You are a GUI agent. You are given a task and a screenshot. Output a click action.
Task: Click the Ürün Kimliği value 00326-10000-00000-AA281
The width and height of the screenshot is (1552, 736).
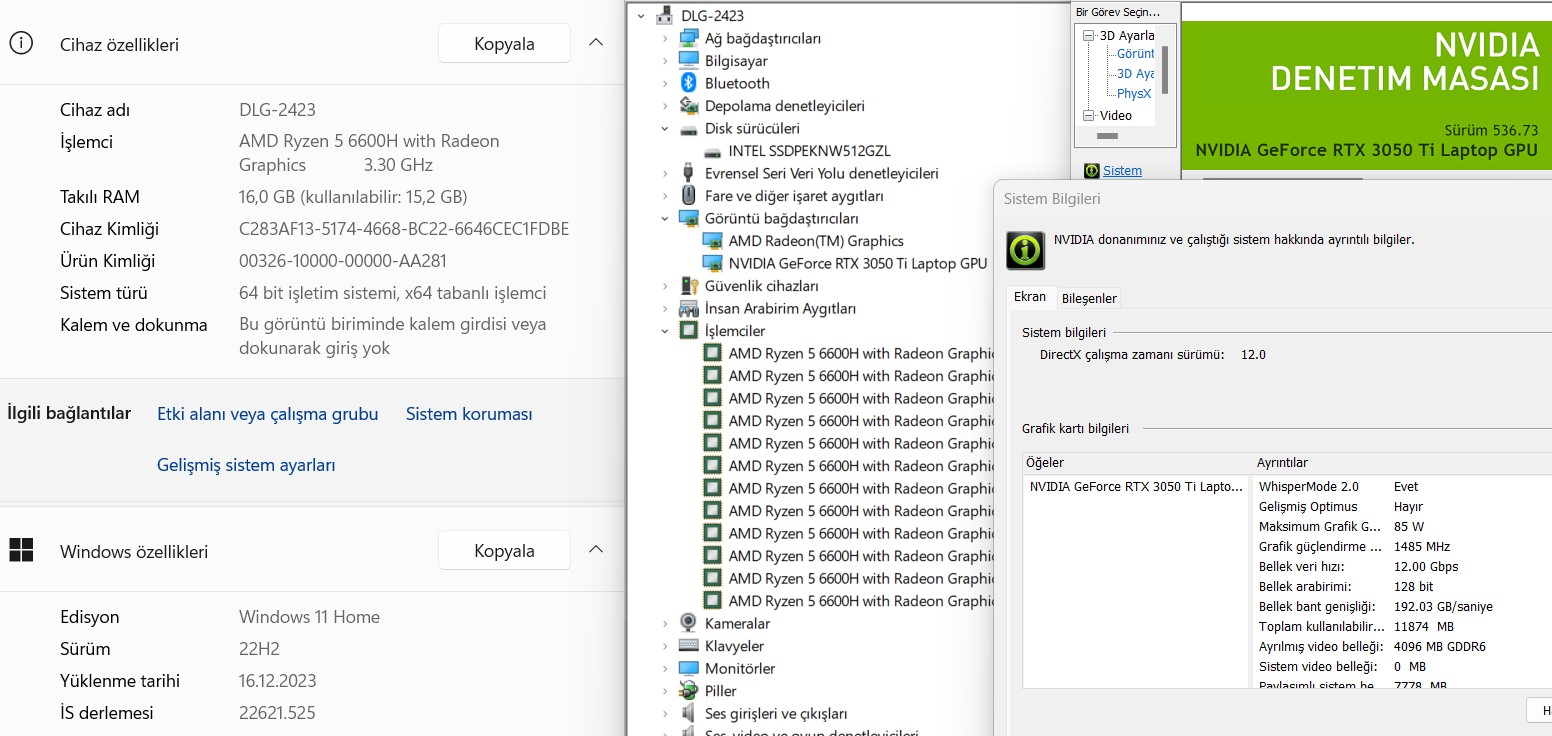pos(343,261)
